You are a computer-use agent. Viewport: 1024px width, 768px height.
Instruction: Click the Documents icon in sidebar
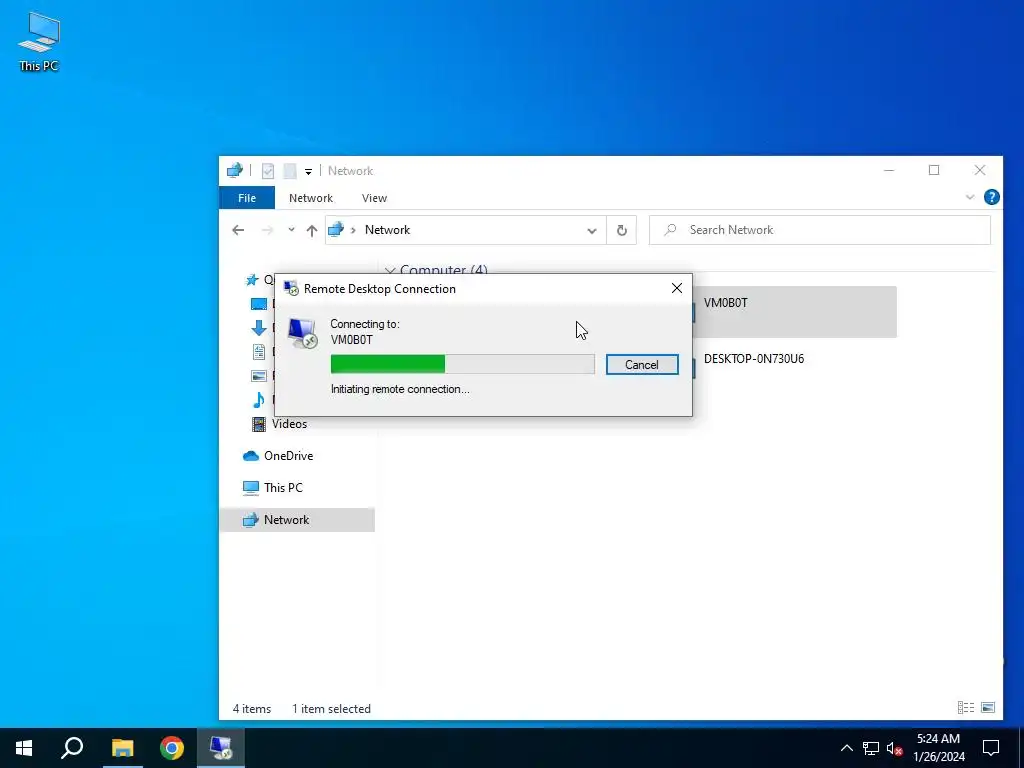[259, 352]
